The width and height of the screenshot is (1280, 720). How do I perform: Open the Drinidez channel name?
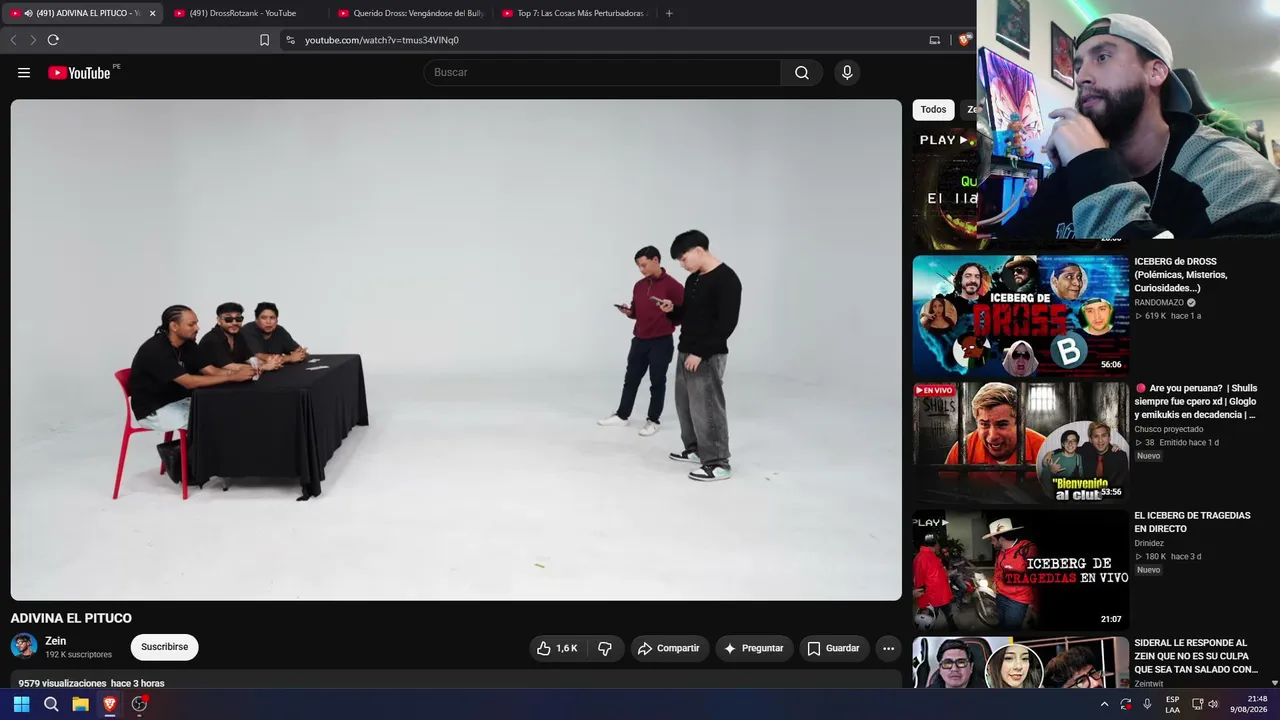[1149, 543]
